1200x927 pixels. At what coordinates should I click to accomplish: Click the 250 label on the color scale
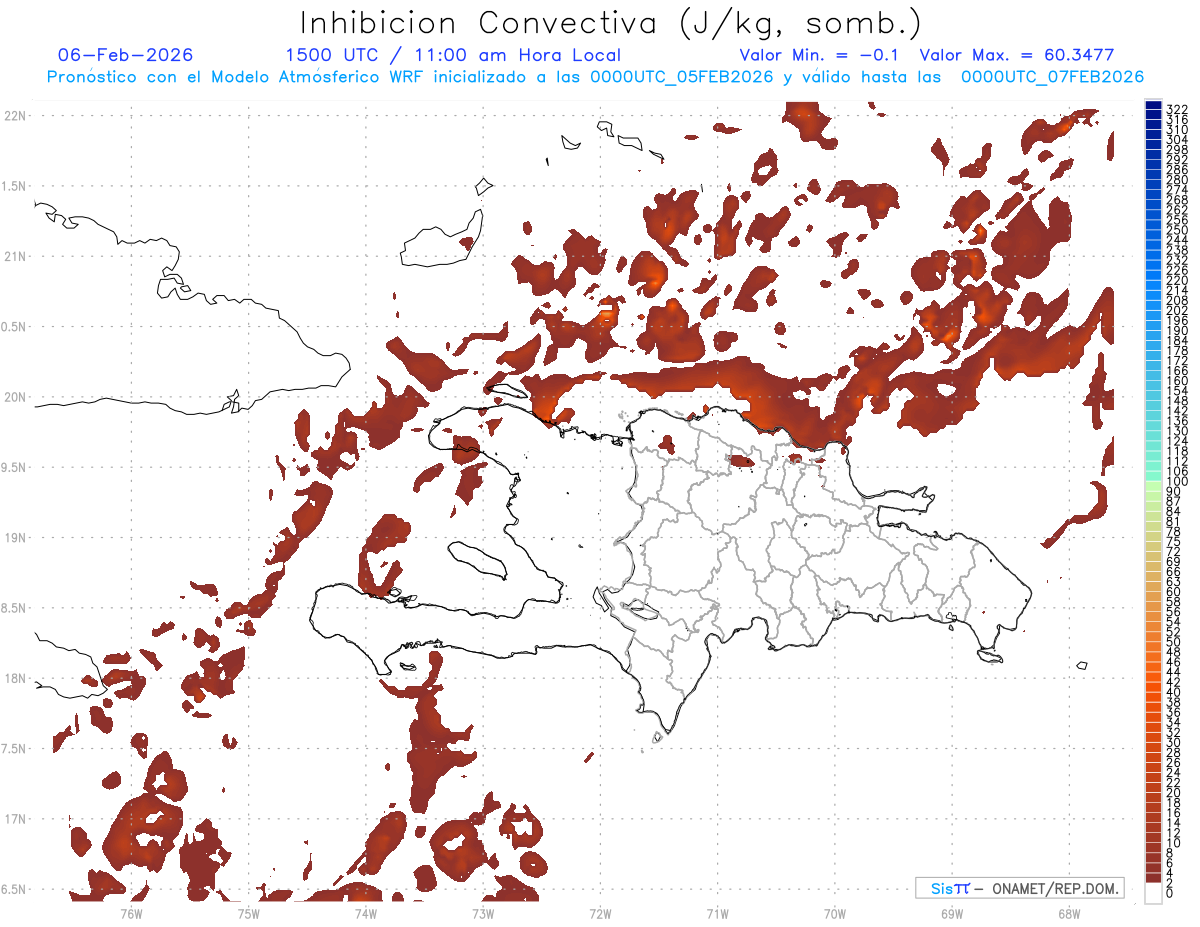click(x=1177, y=230)
